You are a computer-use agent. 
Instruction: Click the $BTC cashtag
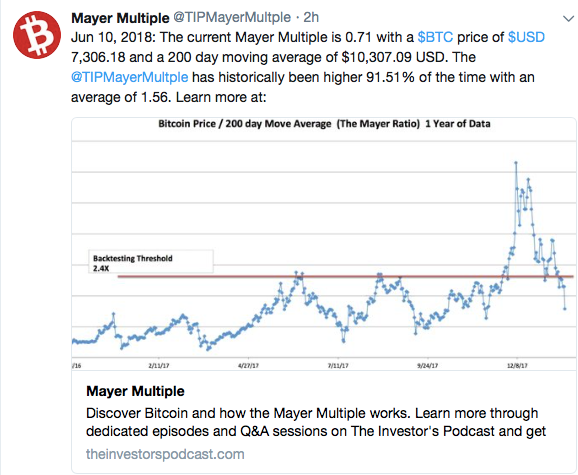pyautogui.click(x=435, y=37)
